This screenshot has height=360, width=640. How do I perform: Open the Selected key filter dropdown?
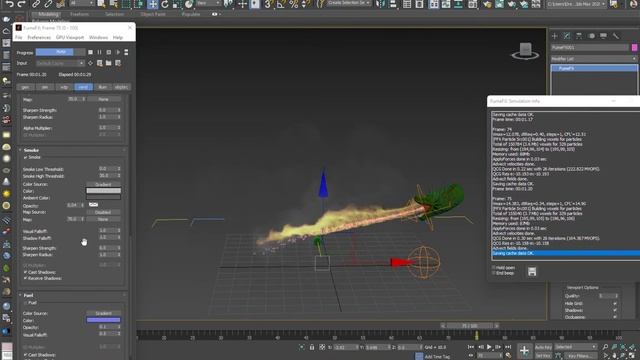[576, 347]
